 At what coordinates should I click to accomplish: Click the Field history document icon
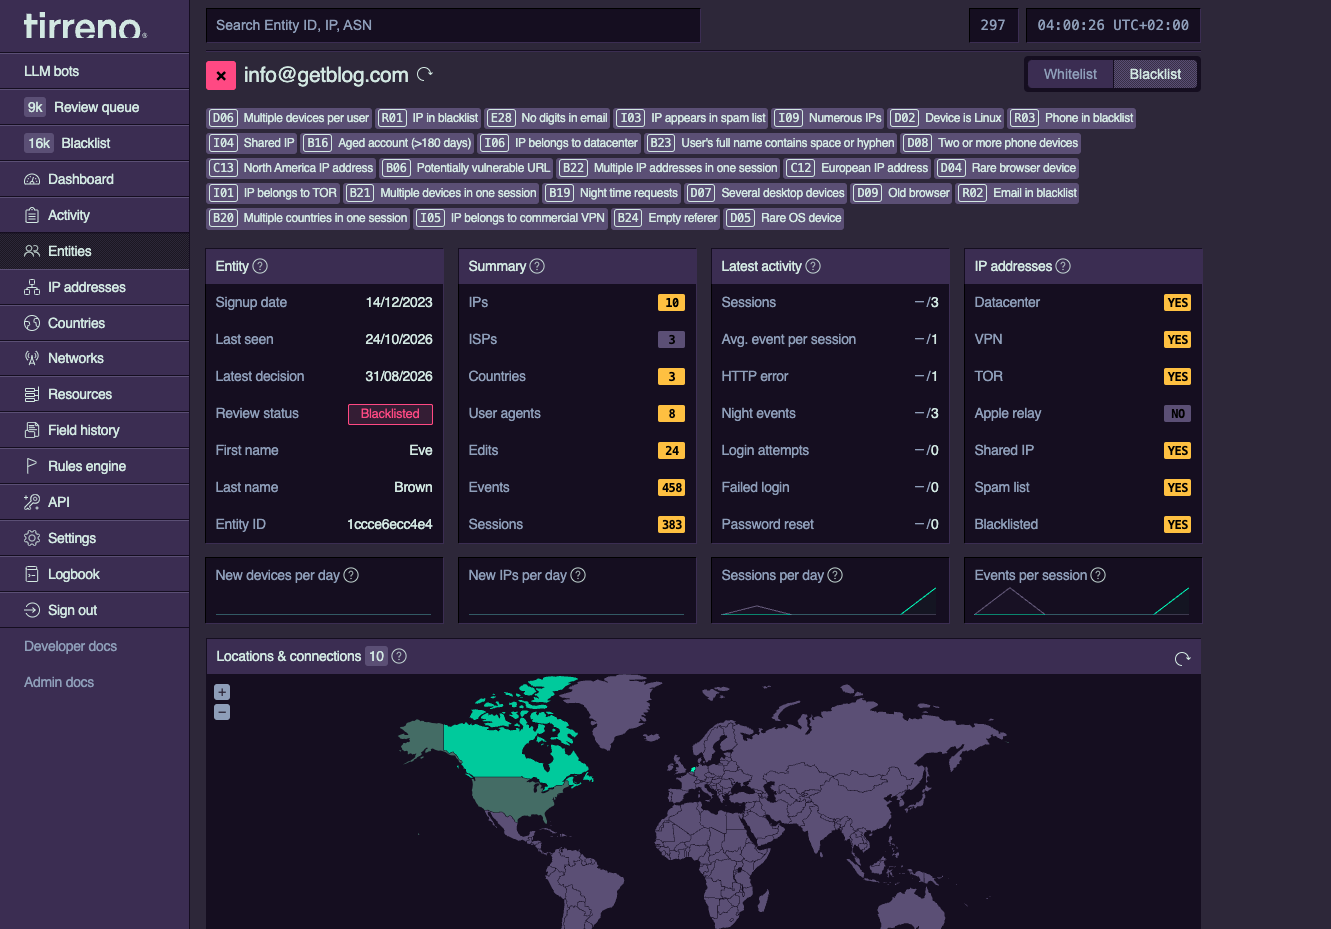coord(32,430)
